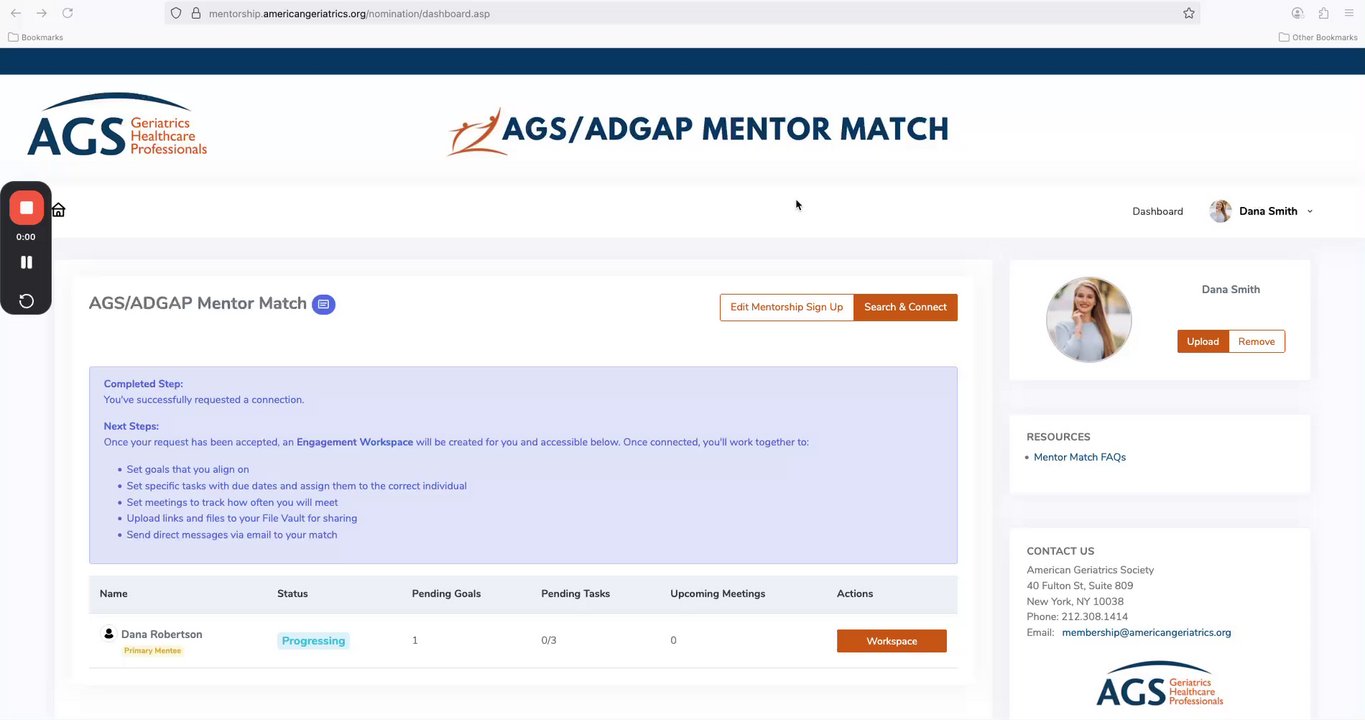
Task: Click the browser address bar URL
Action: 349,13
